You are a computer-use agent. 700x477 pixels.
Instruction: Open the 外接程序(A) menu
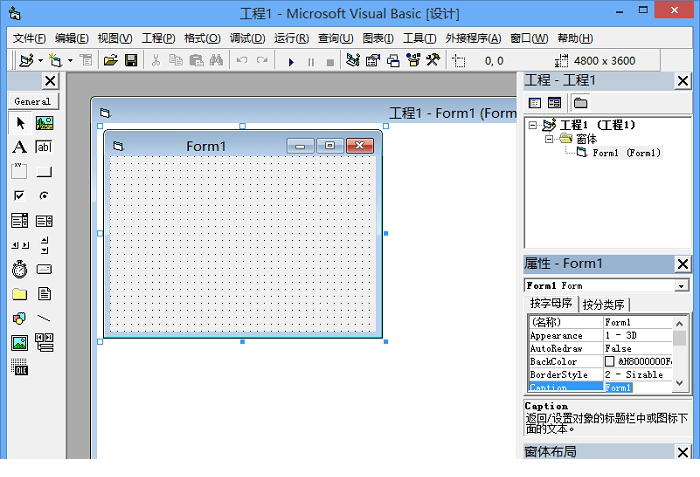(473, 38)
